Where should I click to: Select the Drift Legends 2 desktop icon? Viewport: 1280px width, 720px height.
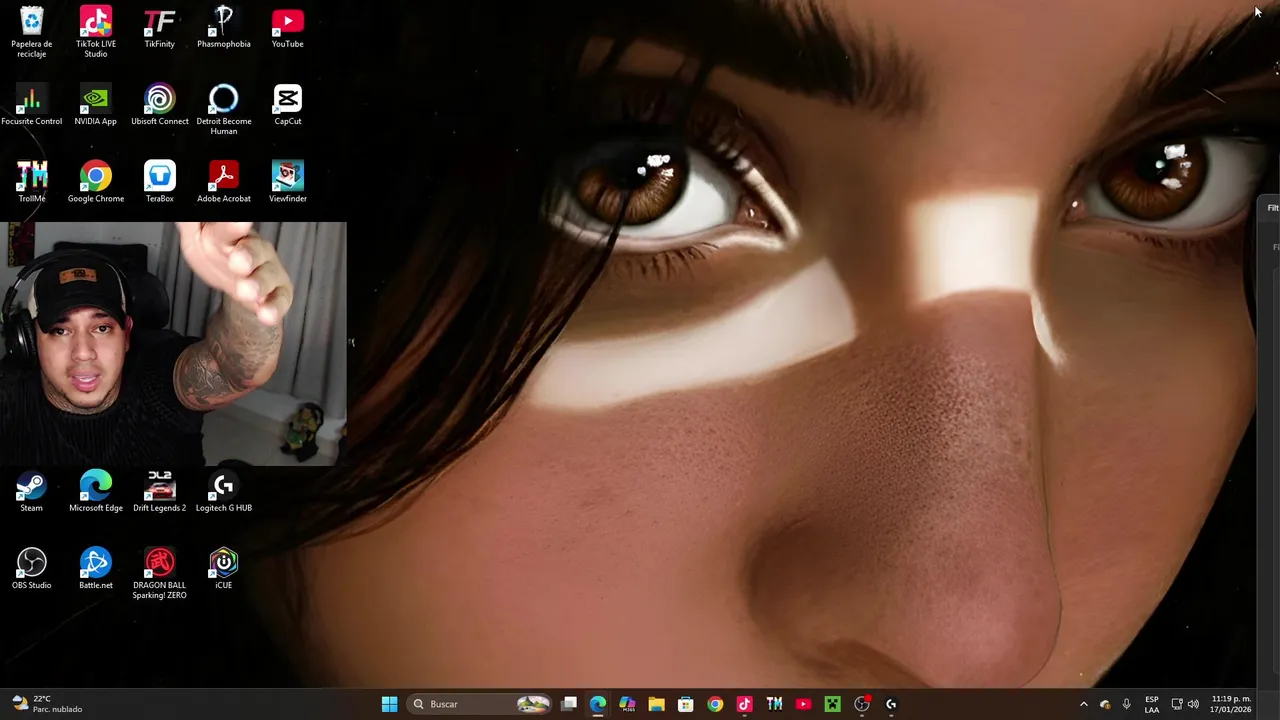pyautogui.click(x=160, y=491)
